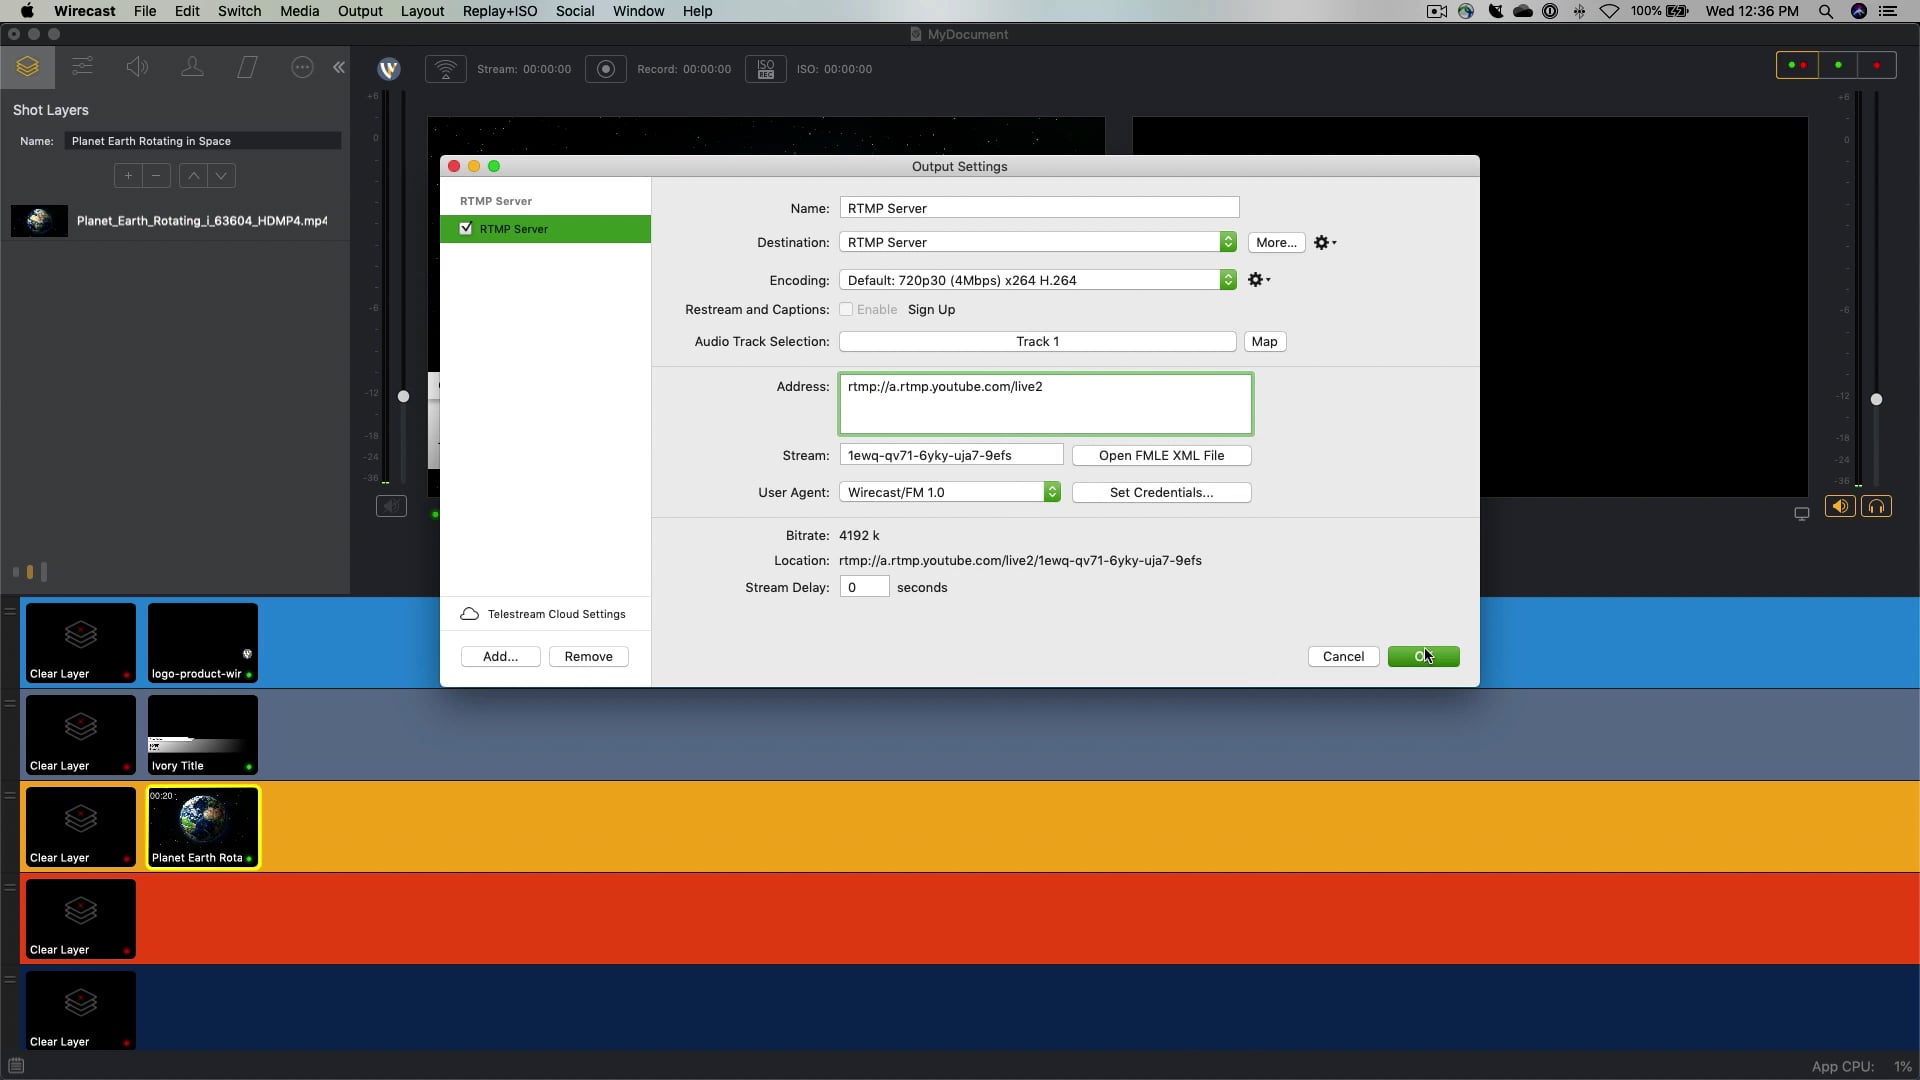This screenshot has width=1920, height=1080.
Task: Click the monitor display icon under live view
Action: pyautogui.click(x=1802, y=514)
